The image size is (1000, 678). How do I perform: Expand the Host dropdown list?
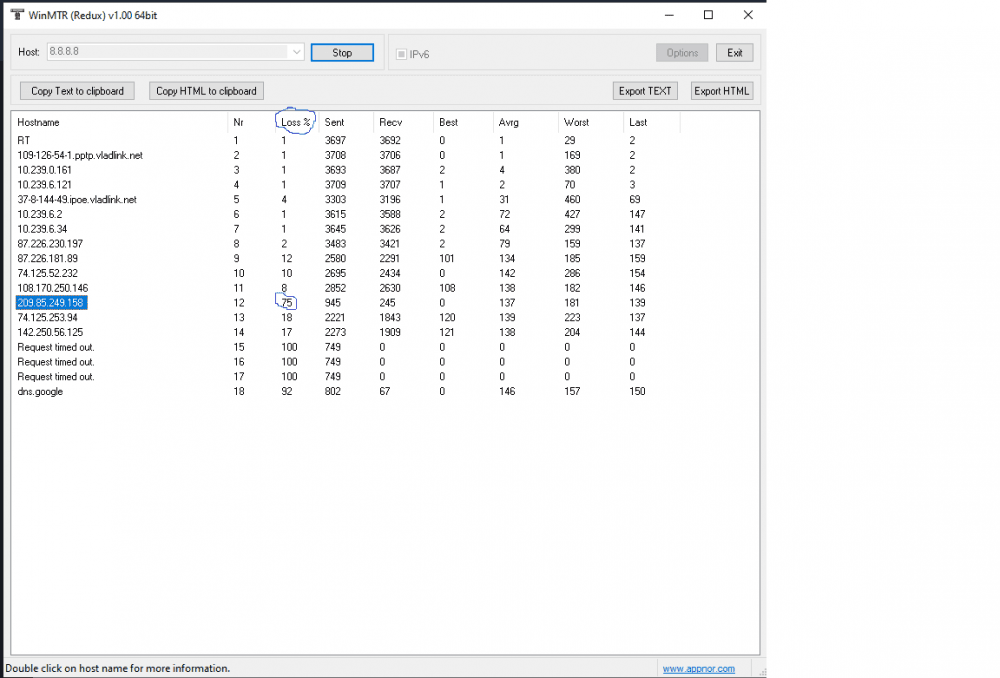(x=296, y=52)
